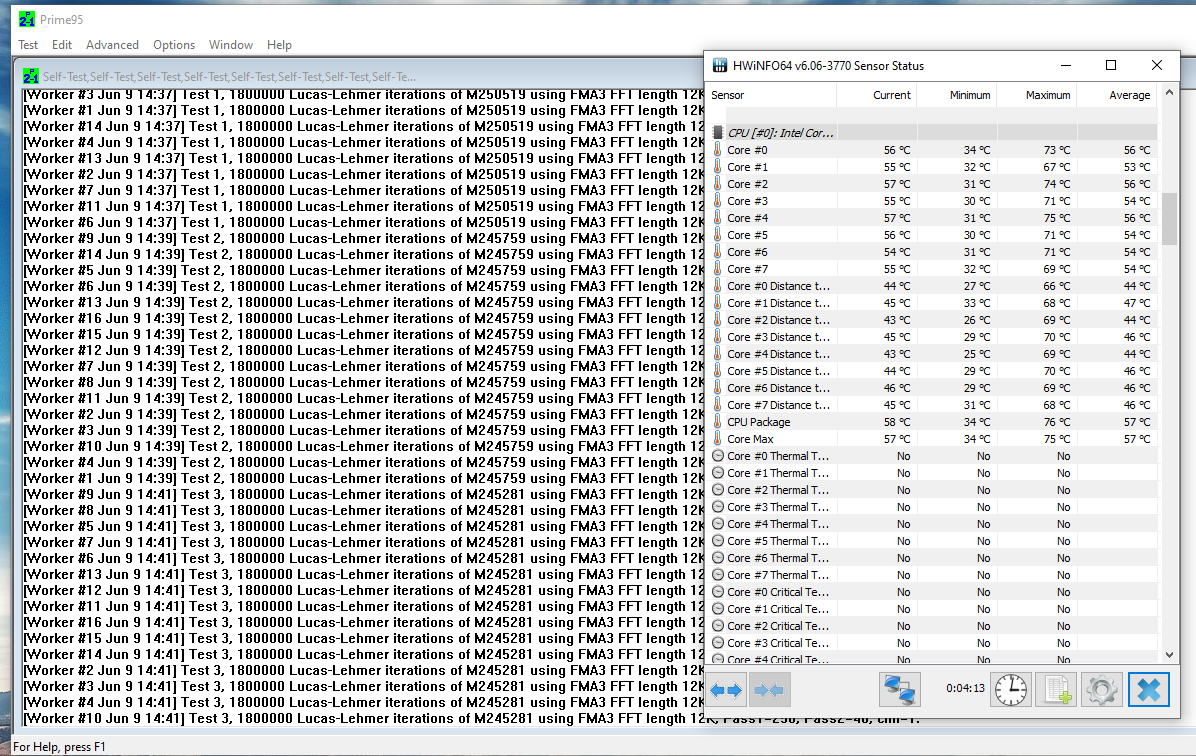Click thermometer icon of CPU Package row
The image size is (1196, 756).
[x=718, y=422]
